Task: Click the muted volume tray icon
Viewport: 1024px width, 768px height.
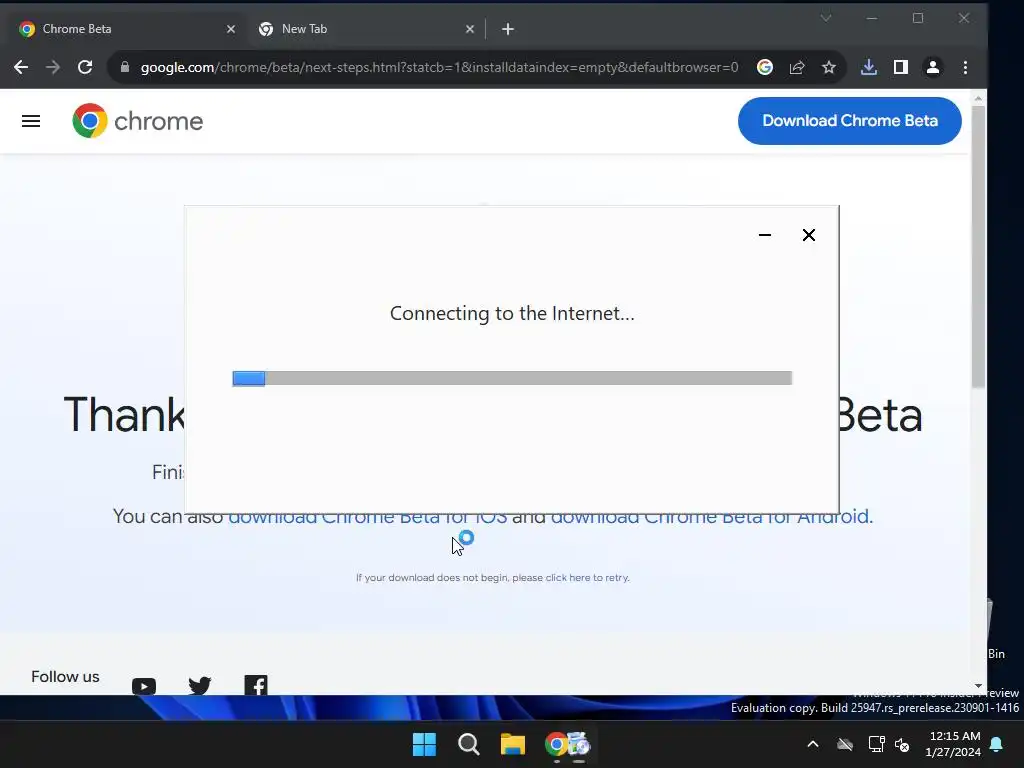Action: click(903, 744)
